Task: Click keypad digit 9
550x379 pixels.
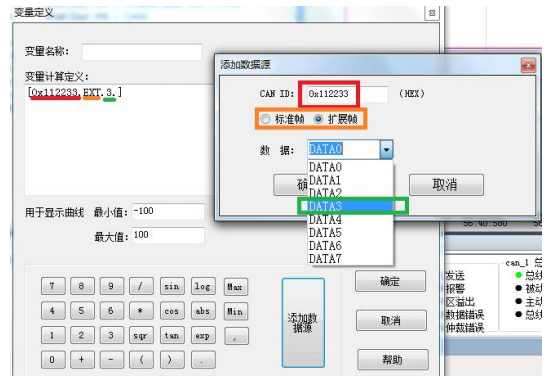Action: point(111,286)
